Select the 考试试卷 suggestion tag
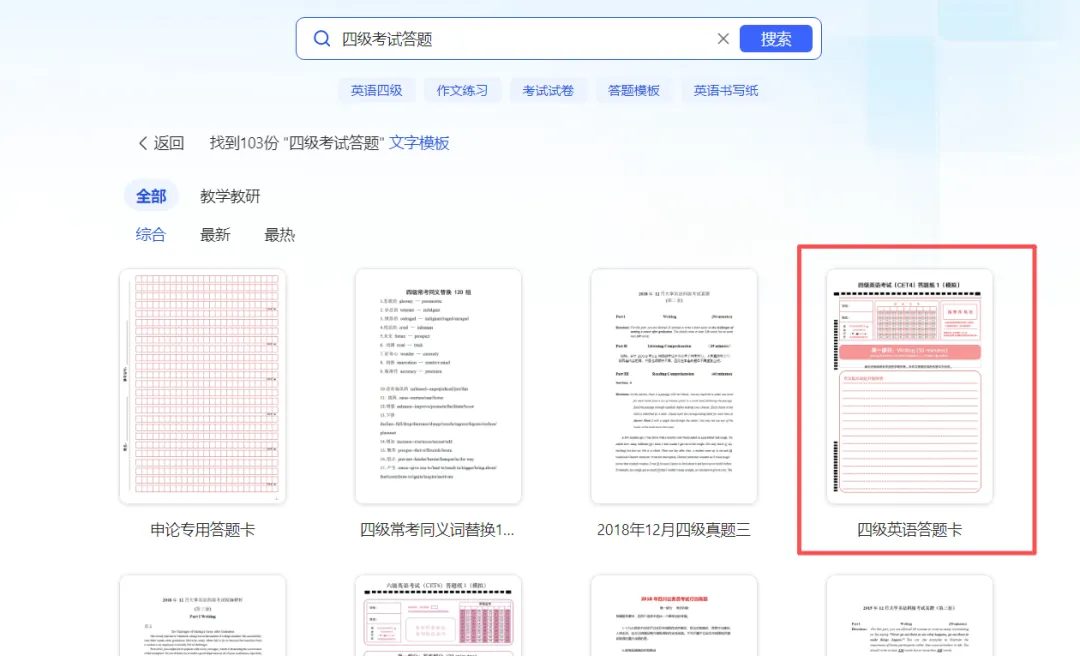The height and width of the screenshot is (656, 1080). tap(548, 90)
